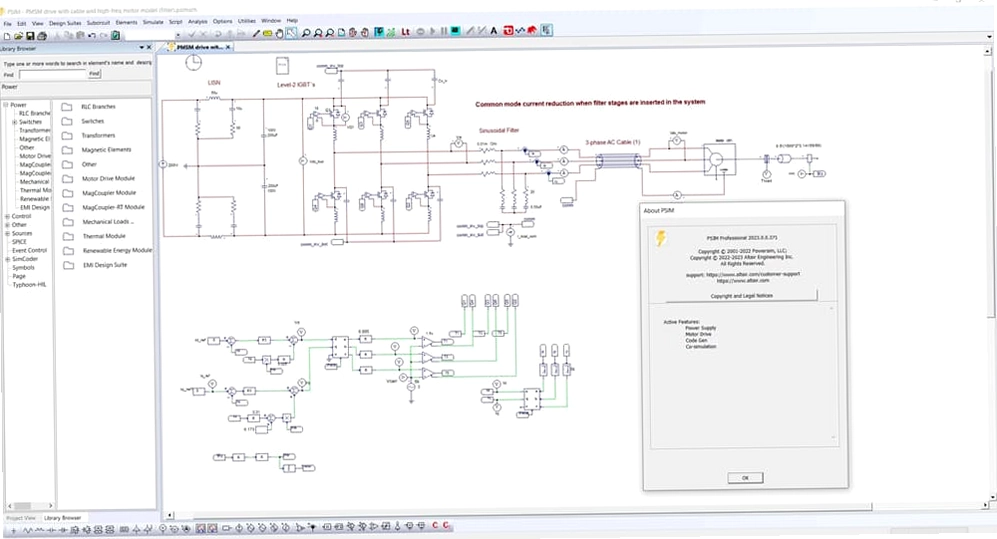
Task: Click the first red C icon
Action: 435,525
